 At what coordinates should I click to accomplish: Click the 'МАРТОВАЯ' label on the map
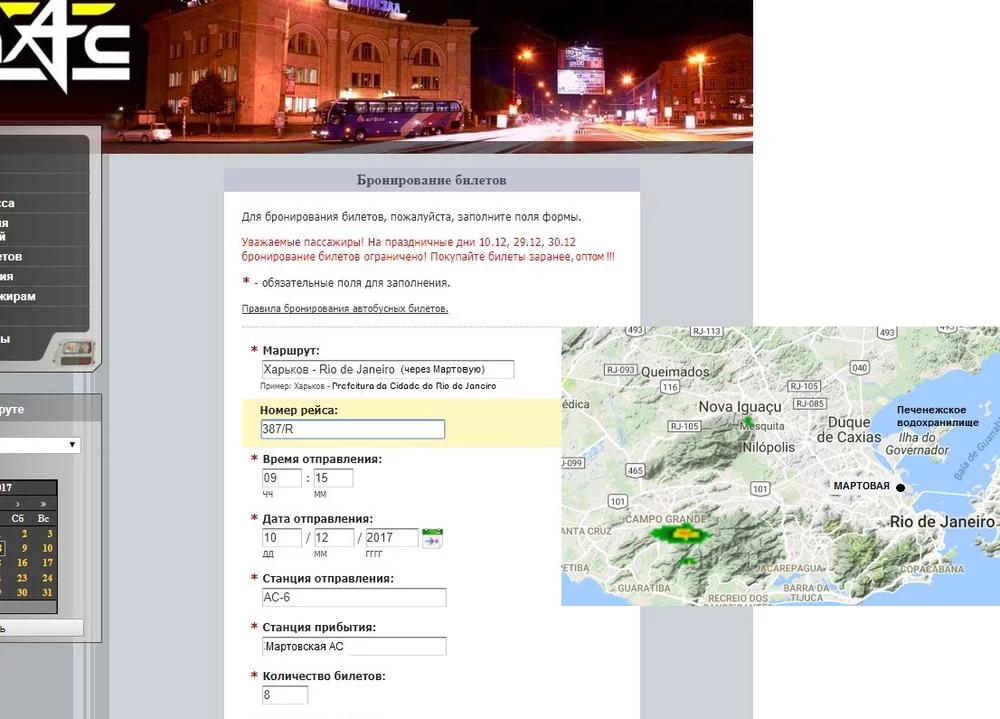click(x=861, y=486)
